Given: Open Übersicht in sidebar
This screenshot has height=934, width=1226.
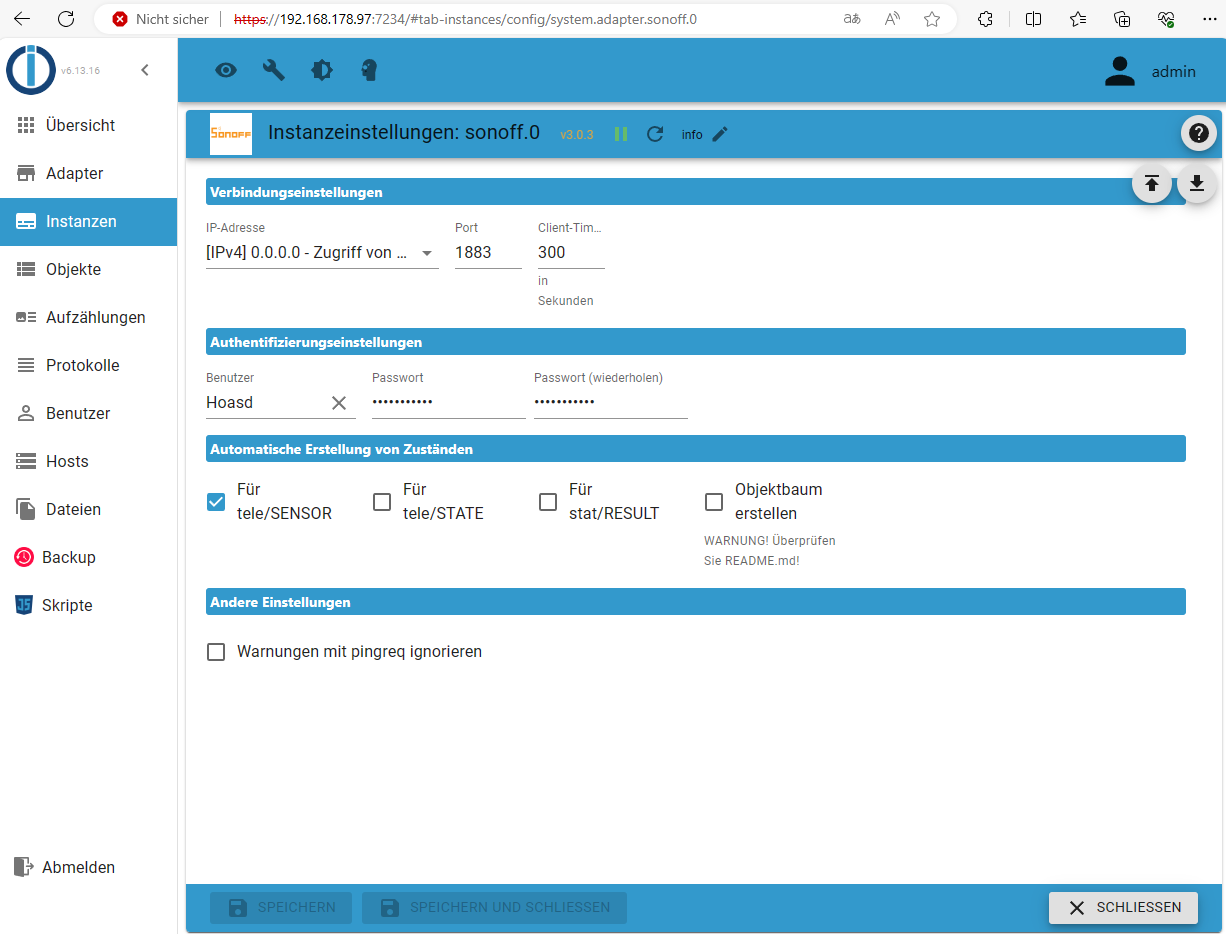Looking at the screenshot, I should [89, 125].
